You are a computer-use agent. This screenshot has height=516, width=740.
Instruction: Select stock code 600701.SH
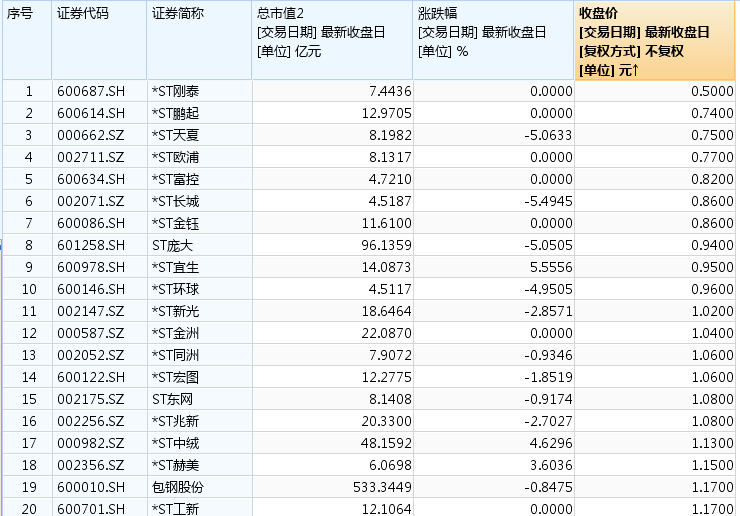click(91, 509)
